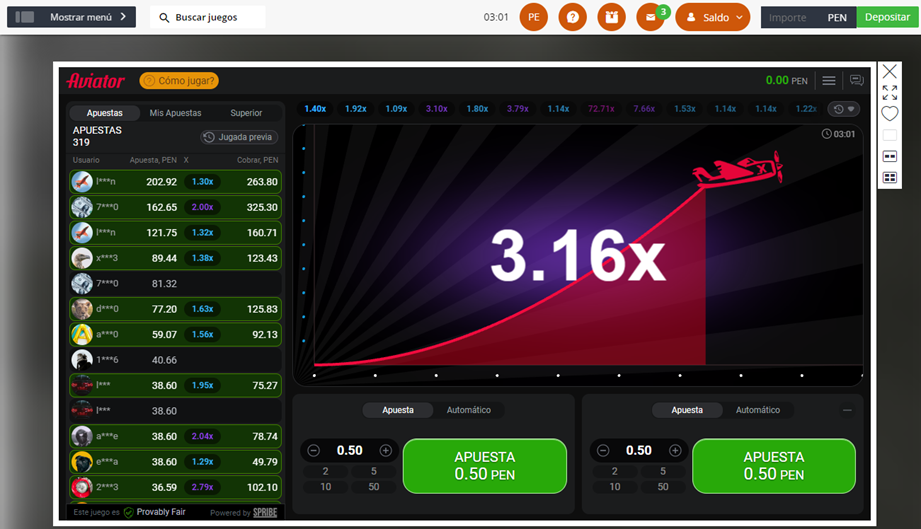Image resolution: width=921 pixels, height=529 pixels.
Task: Switch left bet panel to Automático
Action: pyautogui.click(x=468, y=410)
